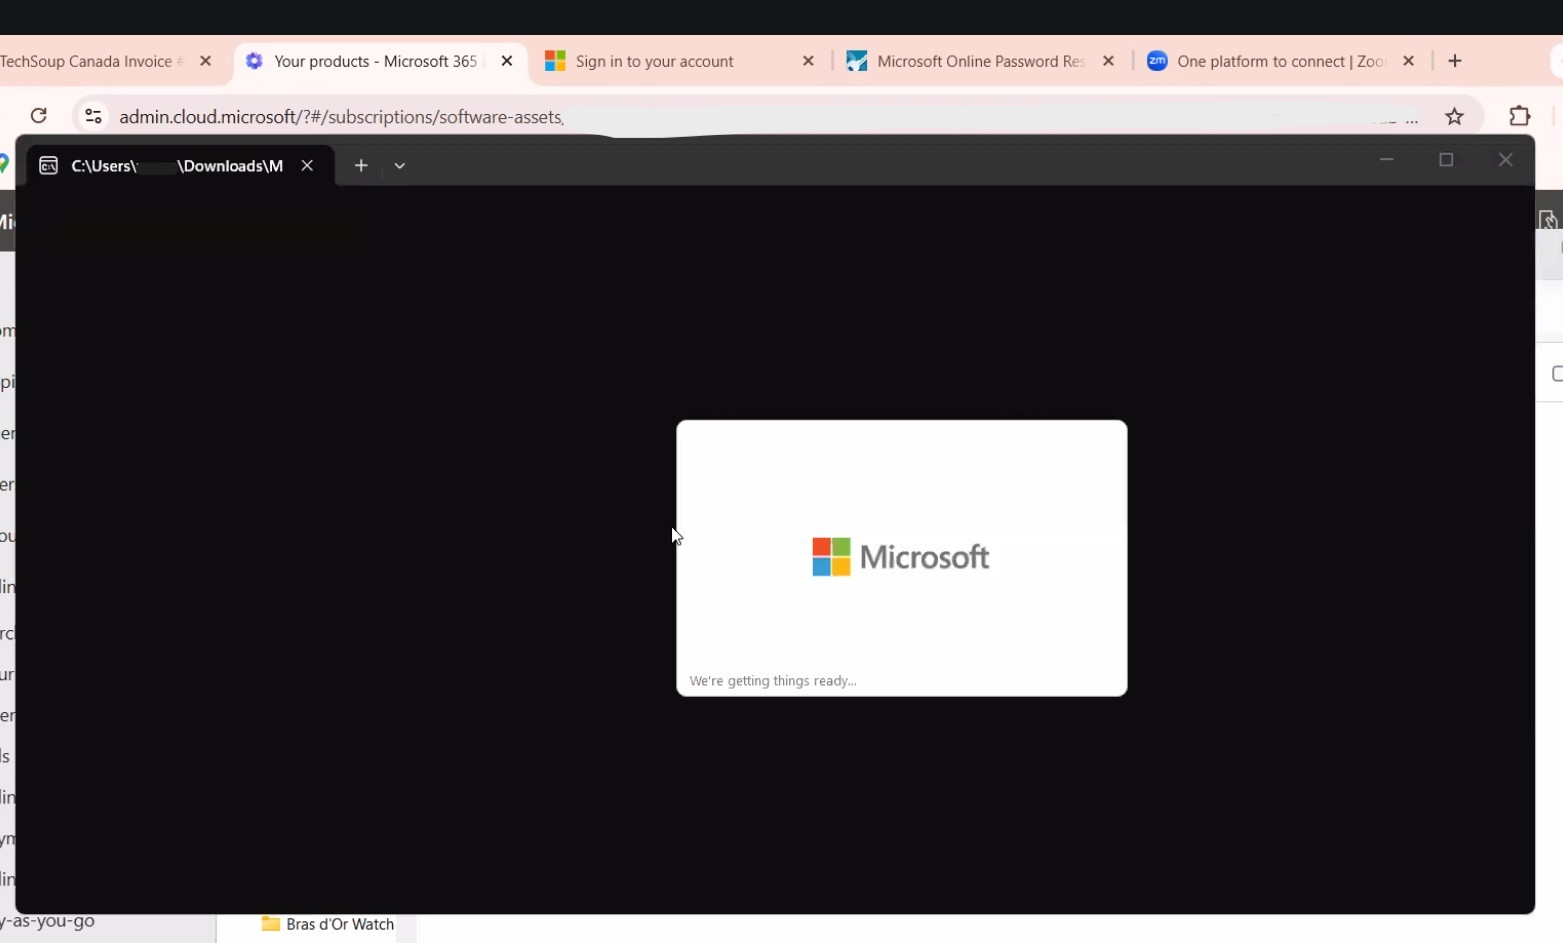Close the Sign in to your account tab
This screenshot has width=1563, height=943.
(808, 61)
